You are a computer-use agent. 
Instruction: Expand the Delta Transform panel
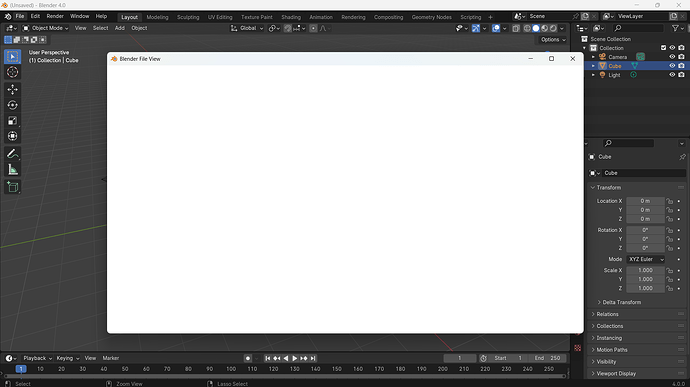(621, 302)
